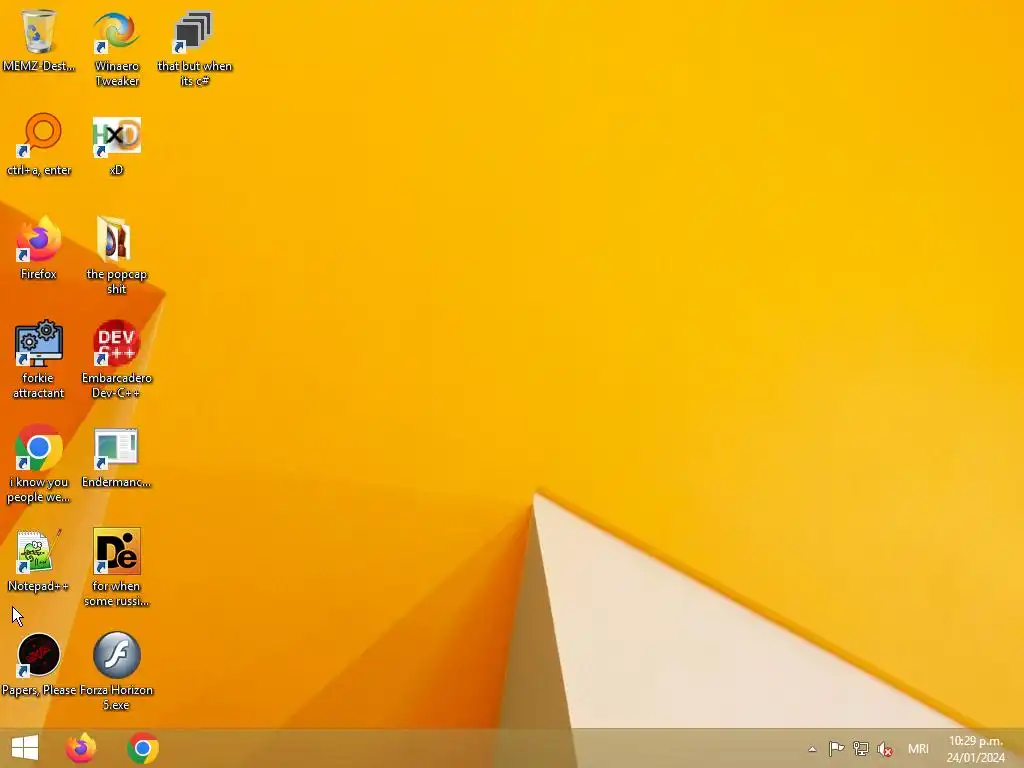The height and width of the screenshot is (768, 1024).
Task: Show hidden tray icons arrow
Action: click(812, 750)
